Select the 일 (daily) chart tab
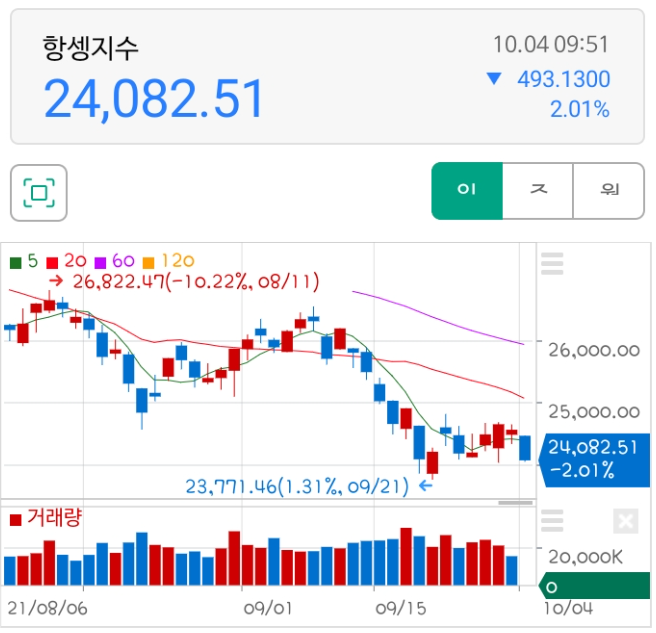Viewport: 656px width, 633px height. [467, 191]
